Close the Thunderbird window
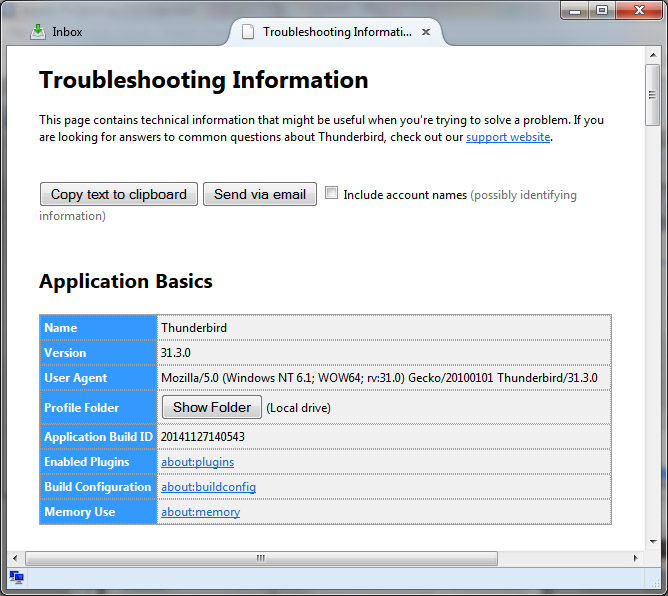This screenshot has width=668, height=596. pos(639,11)
